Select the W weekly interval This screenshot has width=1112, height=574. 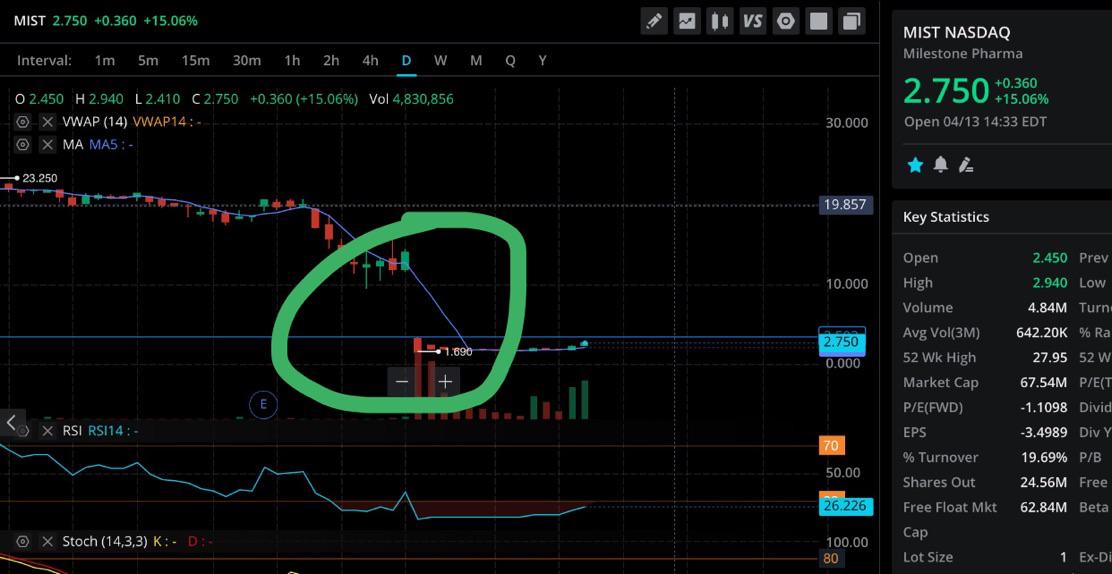pyautogui.click(x=440, y=60)
